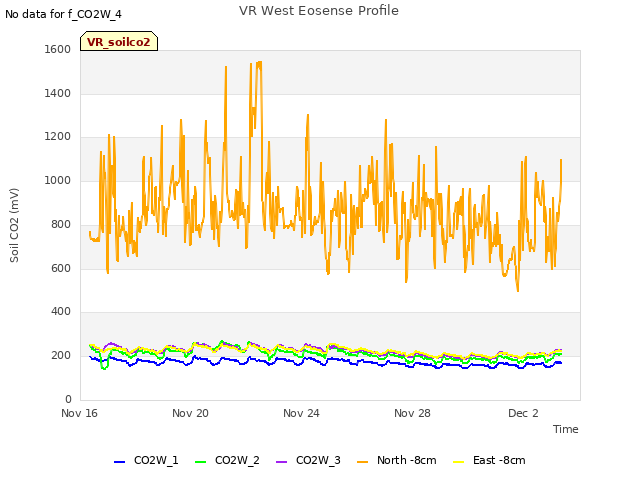The width and height of the screenshot is (640, 480).
Task: Click the yellow East -8cm legend swatch
Action: click(x=459, y=462)
